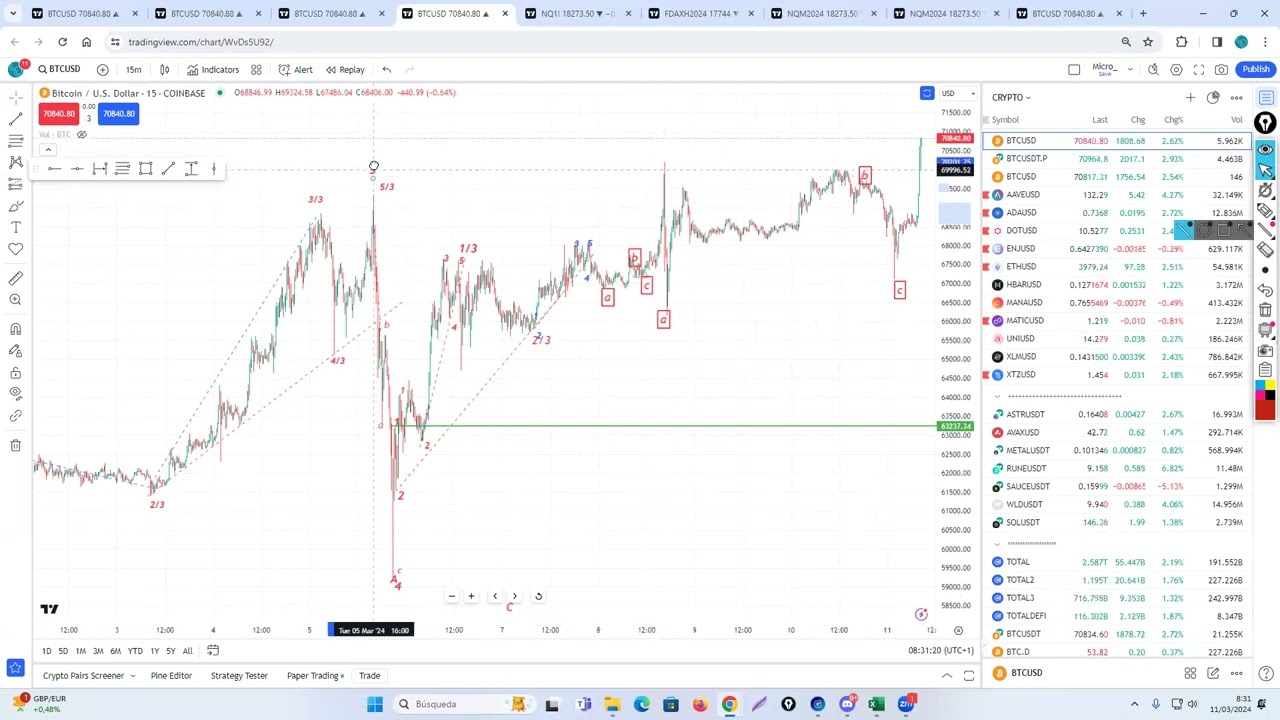Open the BTCUSD symbol search

(59, 69)
